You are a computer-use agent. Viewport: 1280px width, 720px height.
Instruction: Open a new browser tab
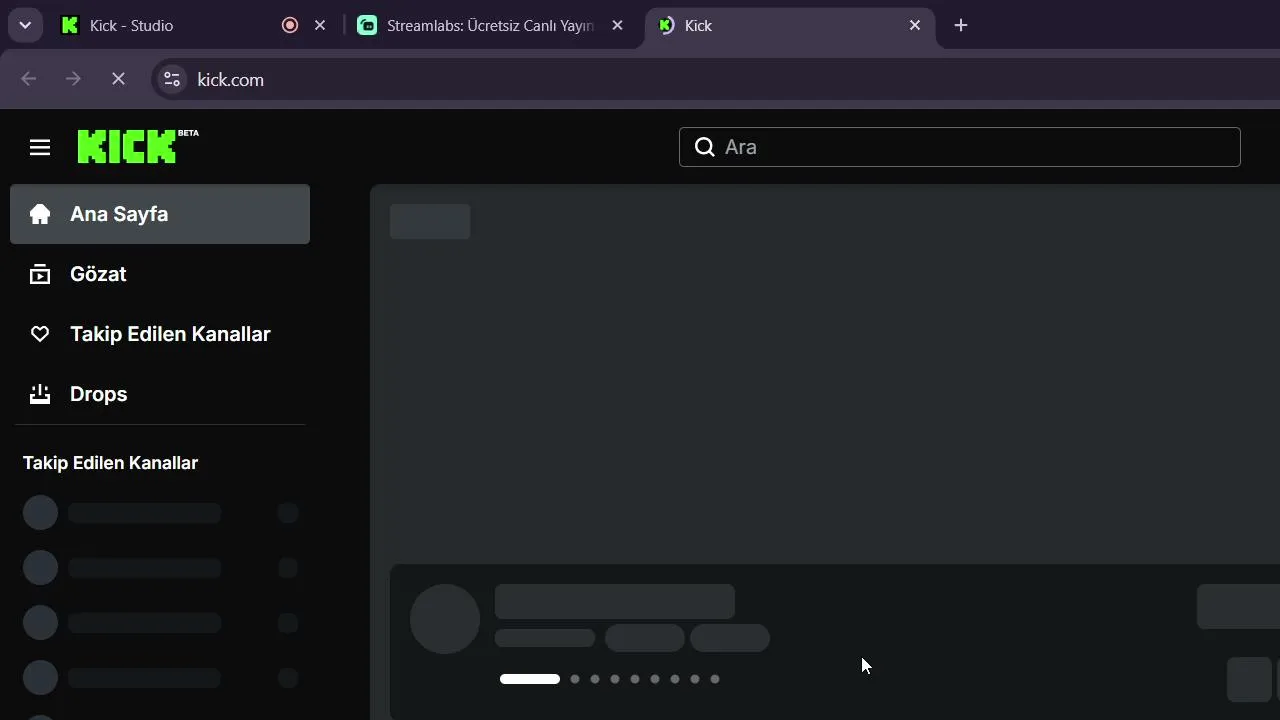coord(961,25)
